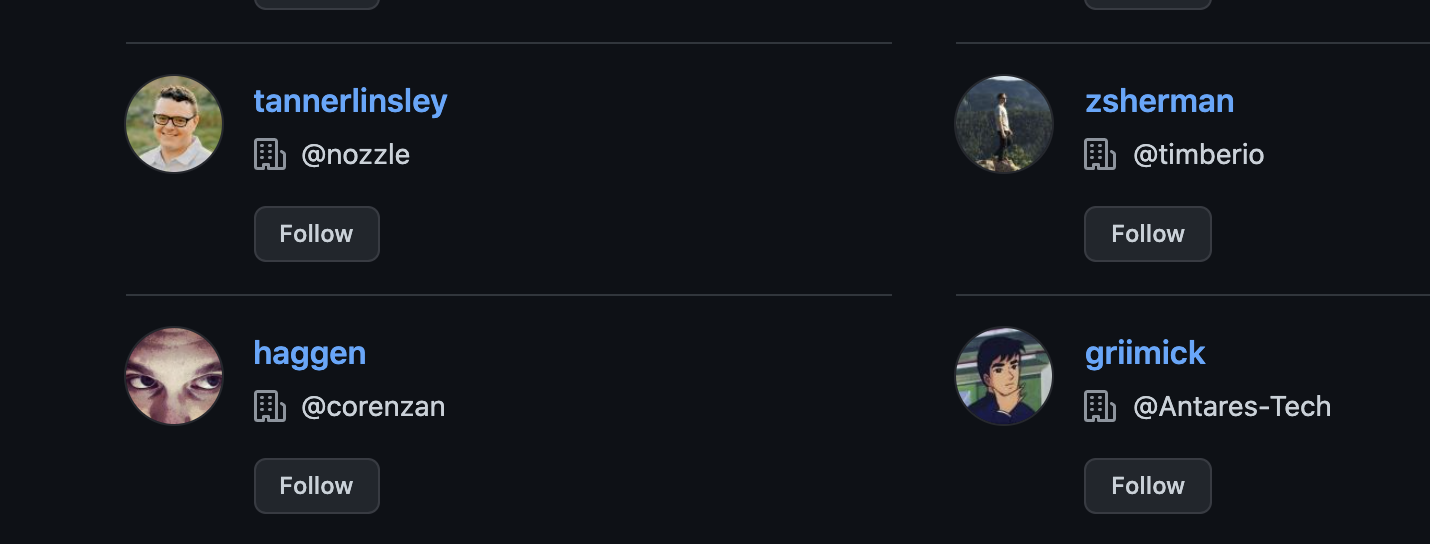This screenshot has width=1430, height=544.
Task: Click the organization icon beside @corenzan
Action: point(270,407)
